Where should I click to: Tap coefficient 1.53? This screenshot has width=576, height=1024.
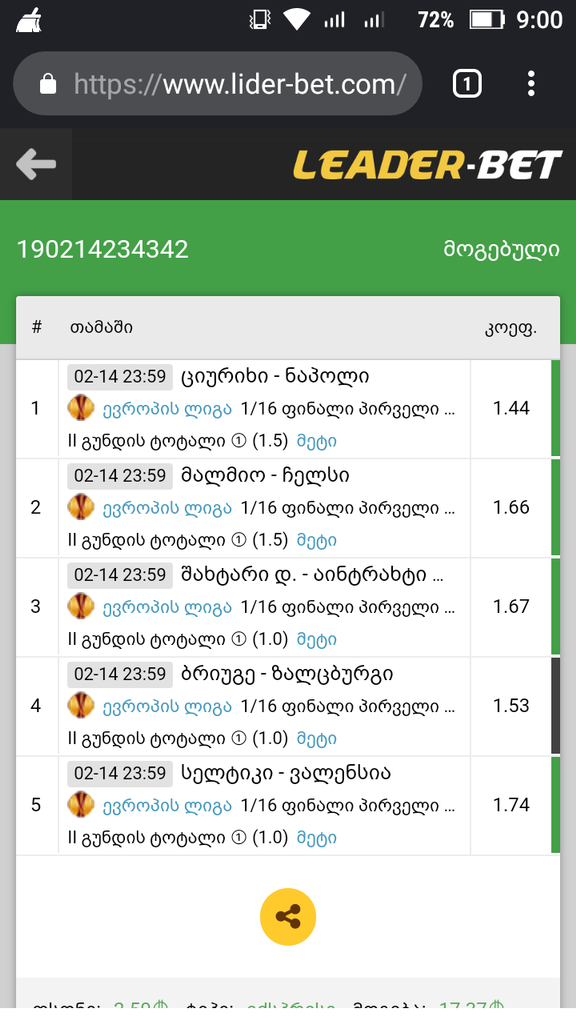click(511, 706)
